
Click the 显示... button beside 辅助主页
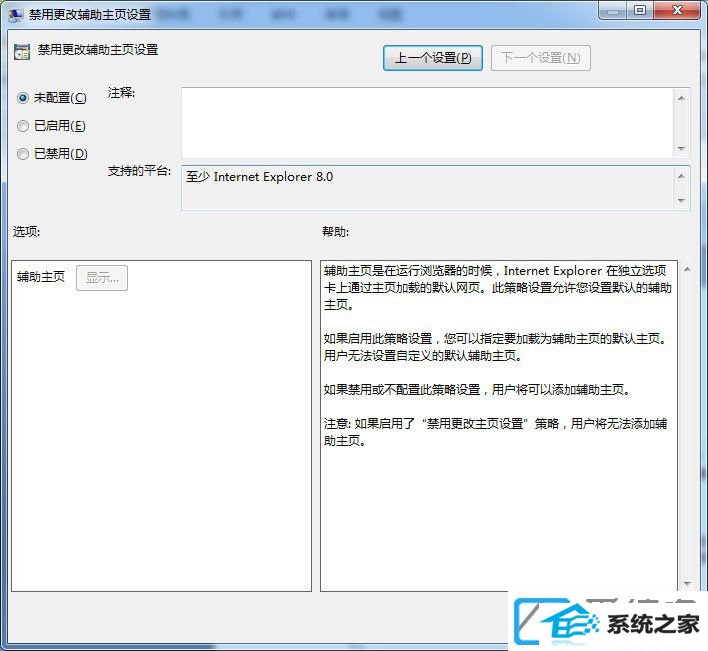click(102, 278)
